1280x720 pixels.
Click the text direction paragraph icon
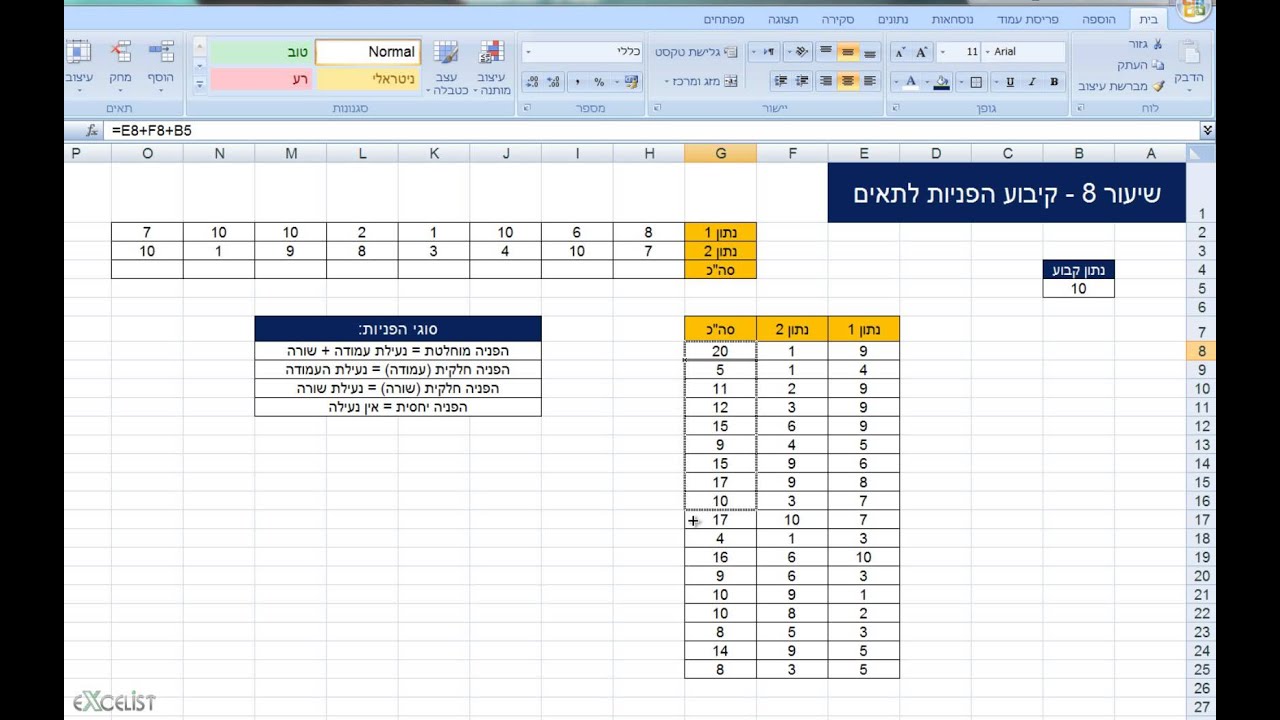769,51
